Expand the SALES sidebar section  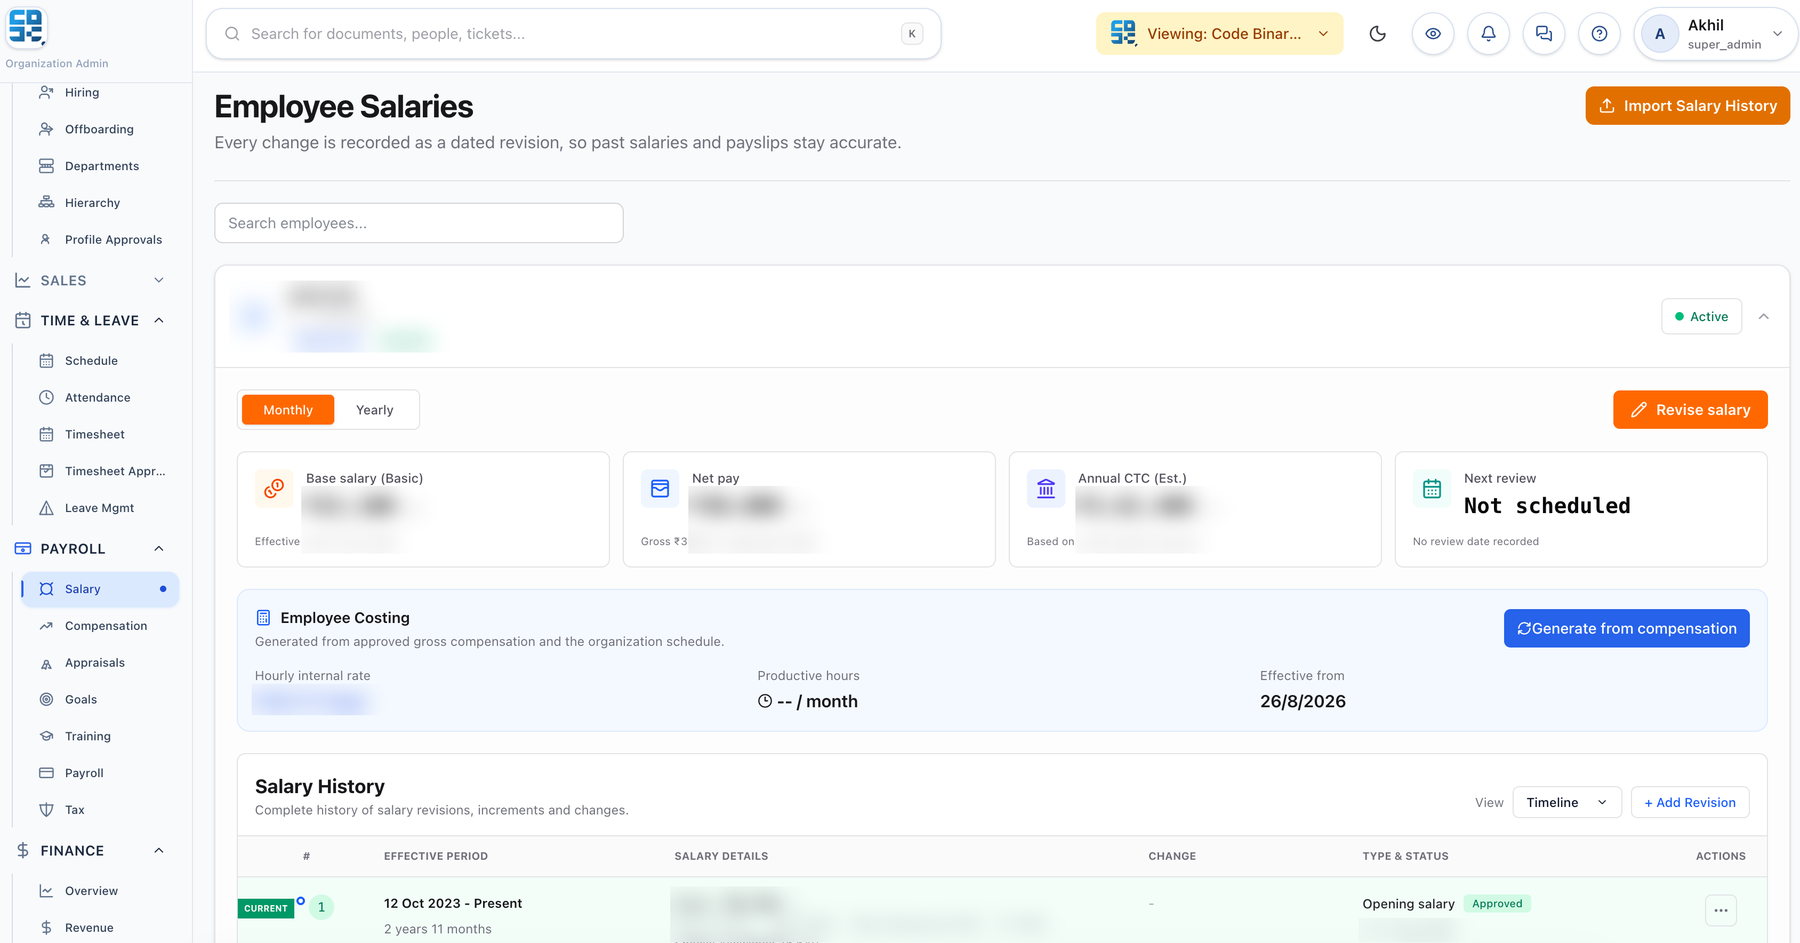90,281
